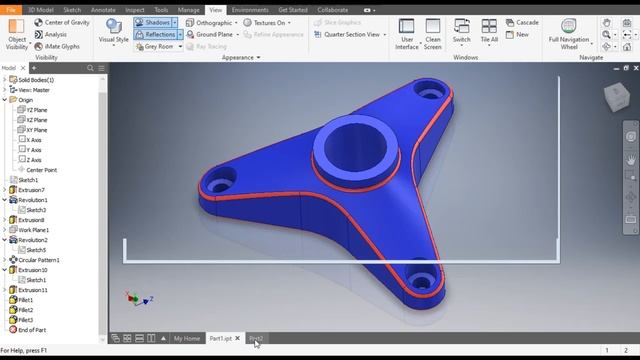Image resolution: width=640 pixels, height=360 pixels.
Task: Switch to the Part2 document tab
Action: (256, 338)
